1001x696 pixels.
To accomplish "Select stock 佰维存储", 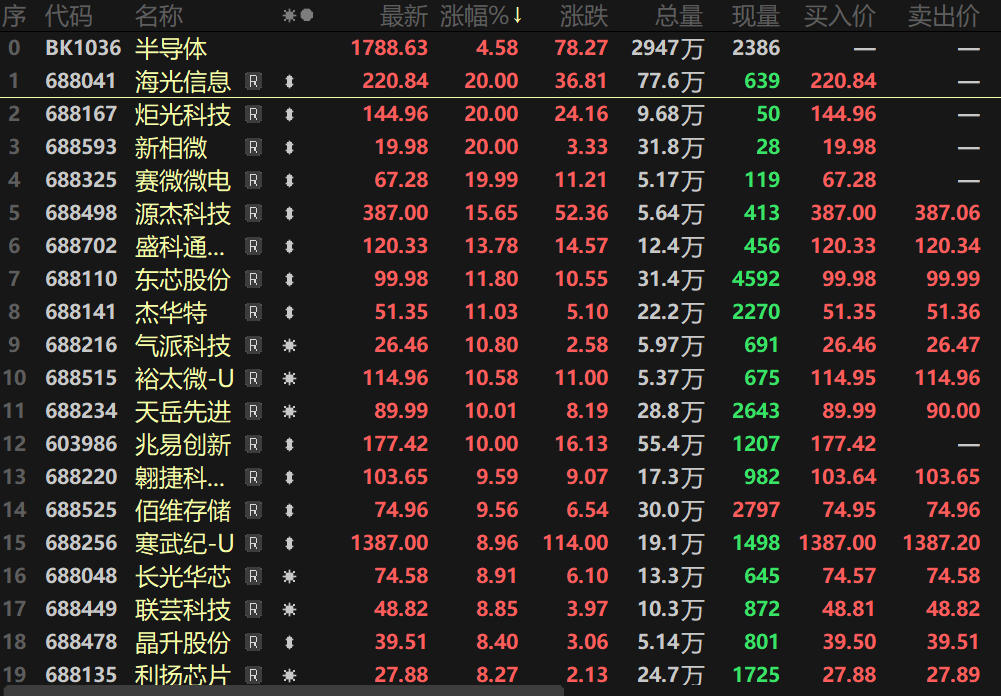I will [183, 510].
